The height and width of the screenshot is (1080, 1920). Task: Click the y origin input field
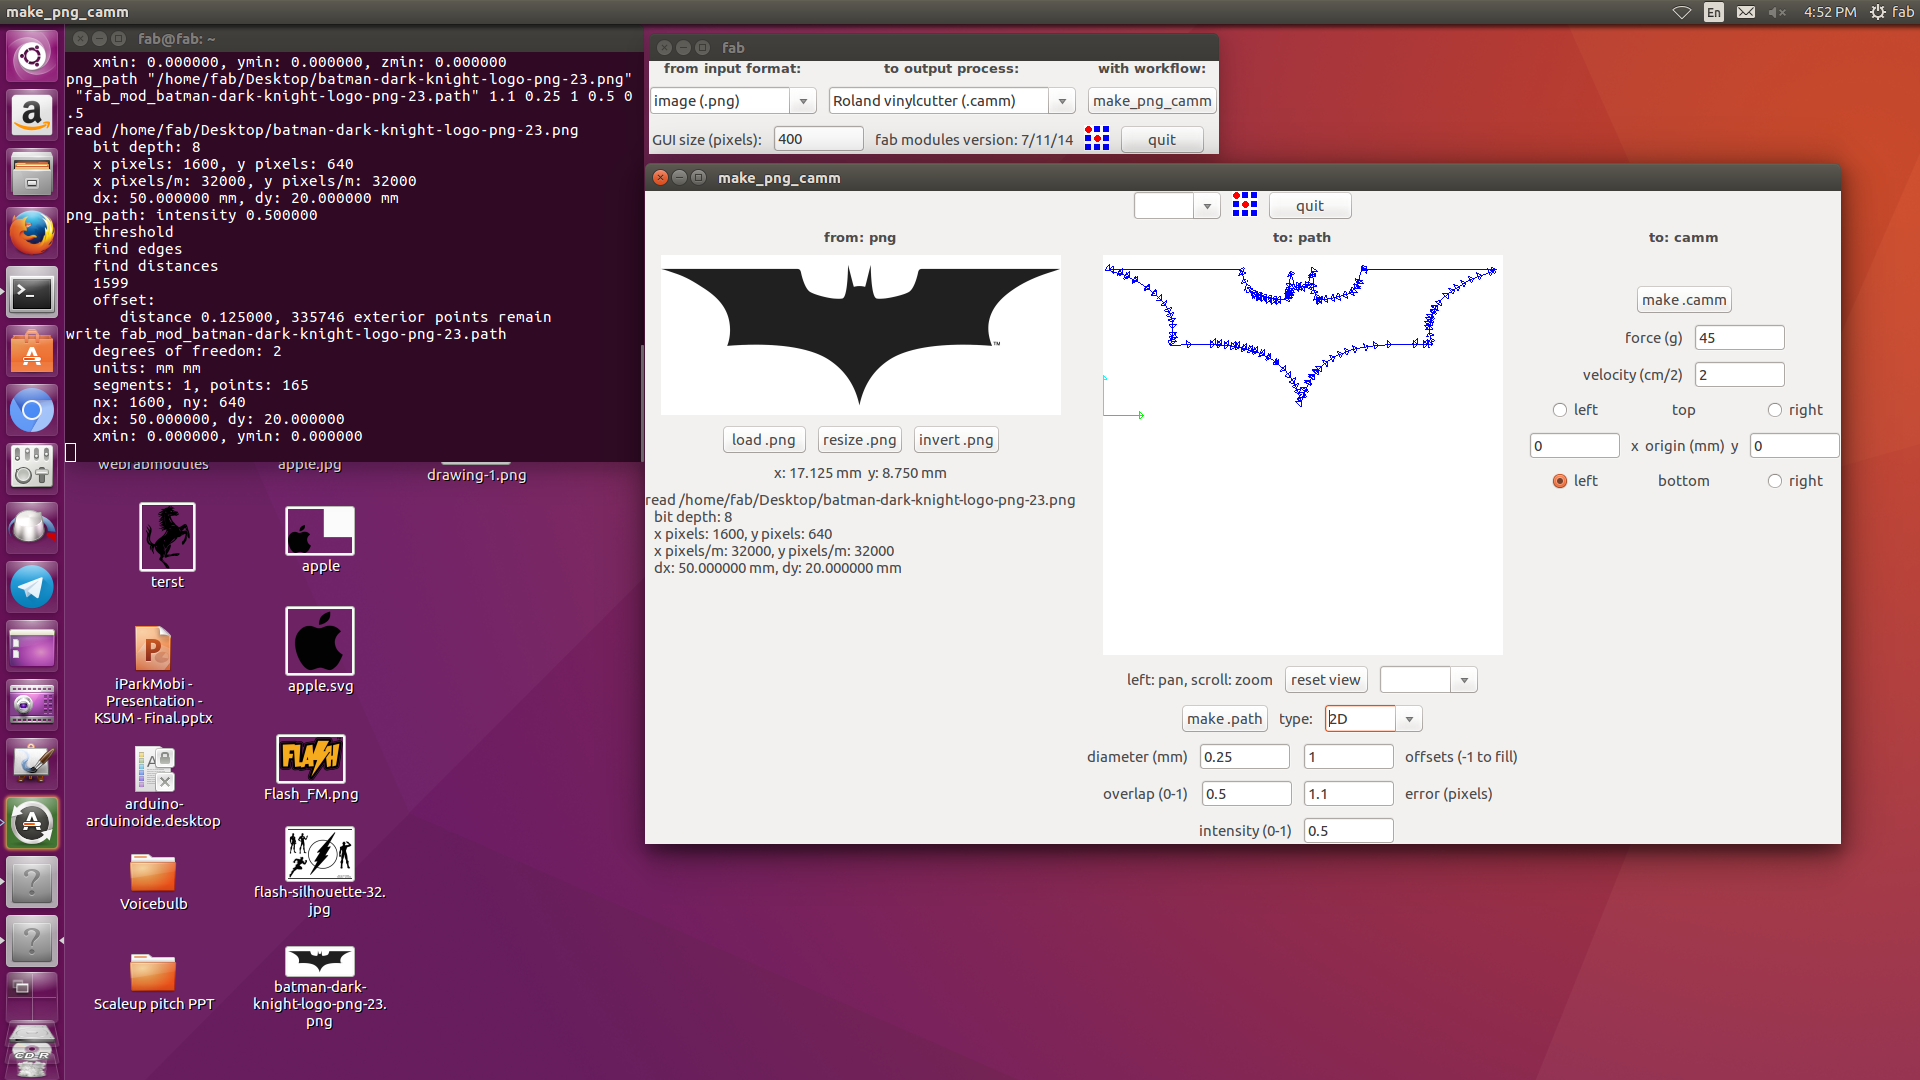pos(1794,446)
